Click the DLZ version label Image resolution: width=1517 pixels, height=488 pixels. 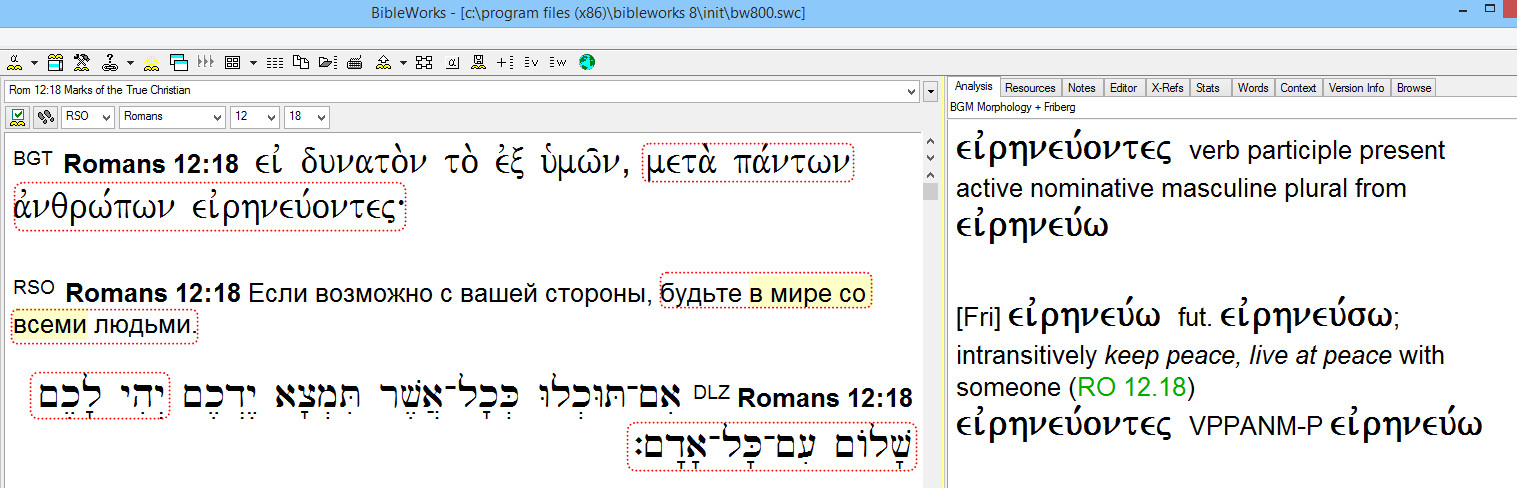tap(712, 393)
